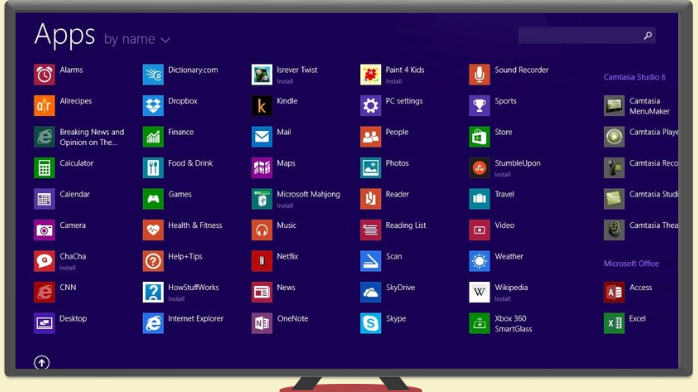
Task: Select the Microsoft Office group heading
Action: pos(631,263)
